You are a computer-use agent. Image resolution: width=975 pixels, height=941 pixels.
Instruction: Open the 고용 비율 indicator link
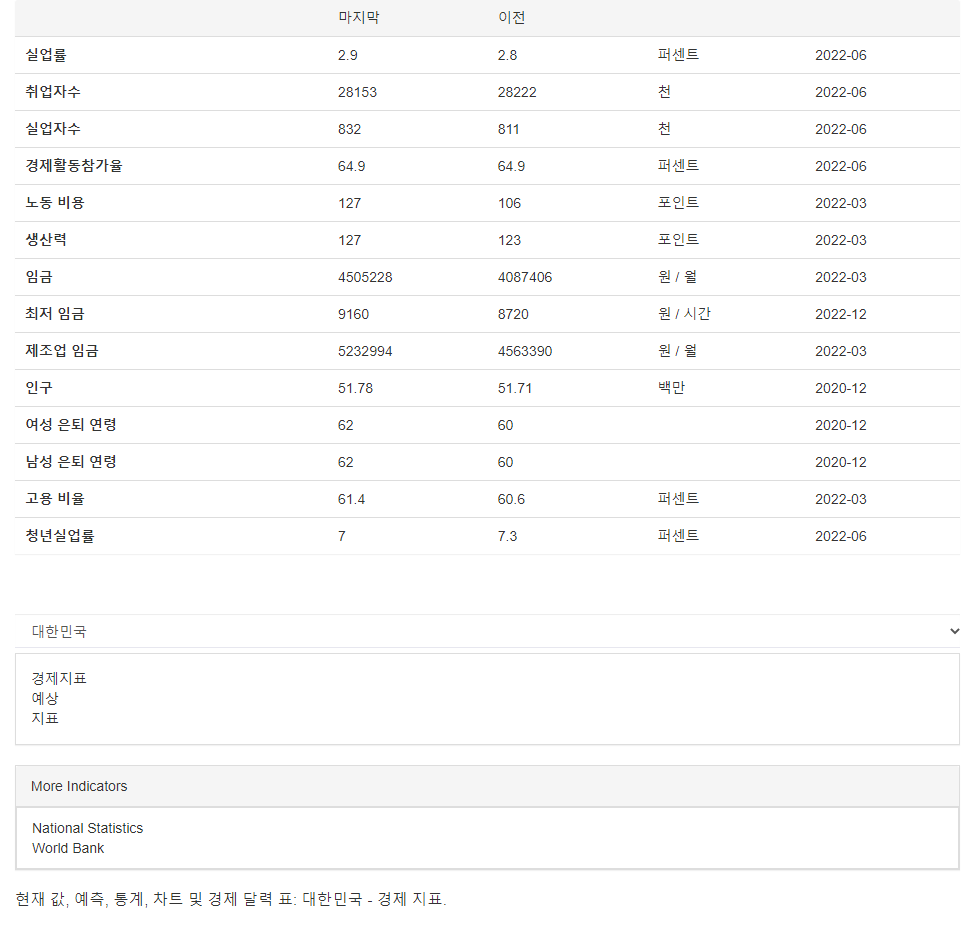(55, 499)
